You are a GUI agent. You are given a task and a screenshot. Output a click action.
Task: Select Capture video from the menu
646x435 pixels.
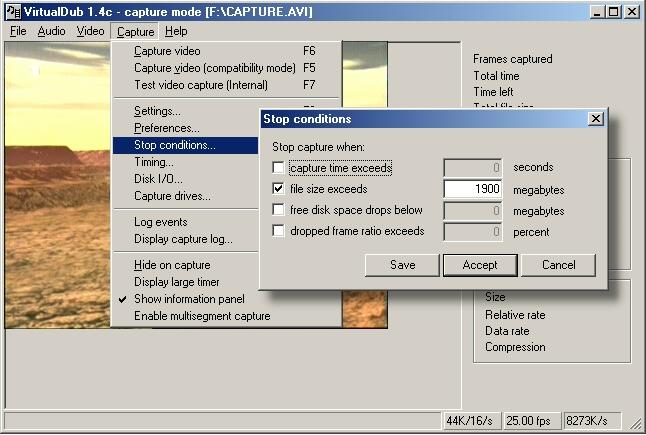click(167, 51)
